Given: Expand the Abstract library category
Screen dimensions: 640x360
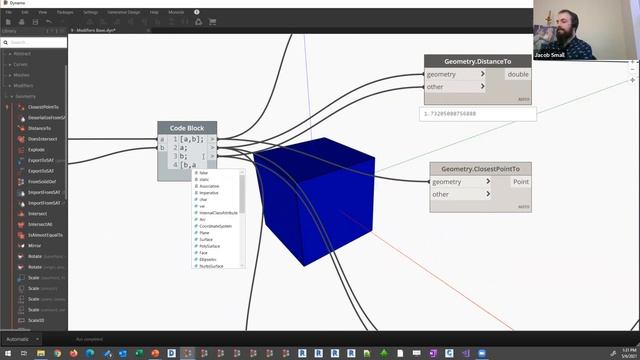Looking at the screenshot, I should point(10,54).
